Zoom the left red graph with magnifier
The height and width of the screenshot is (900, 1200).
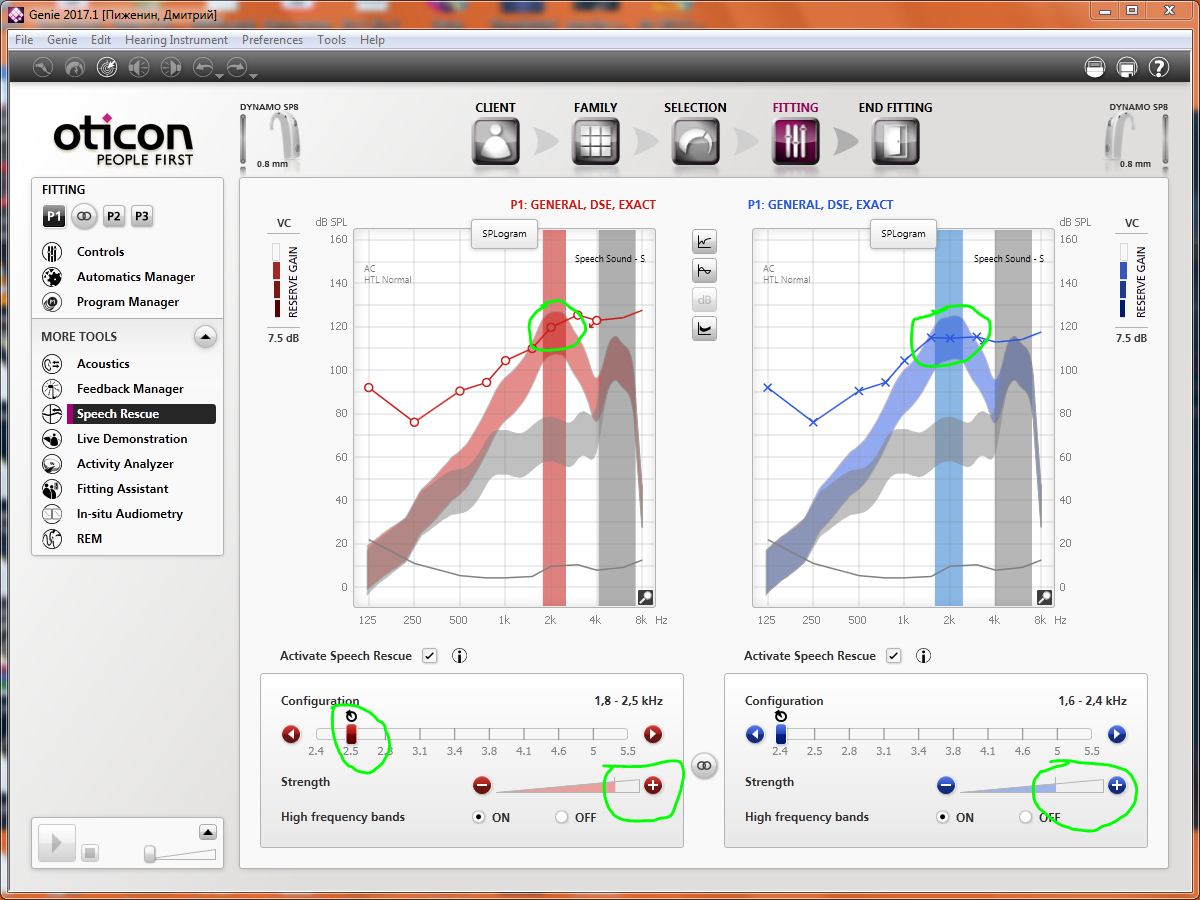pos(645,597)
